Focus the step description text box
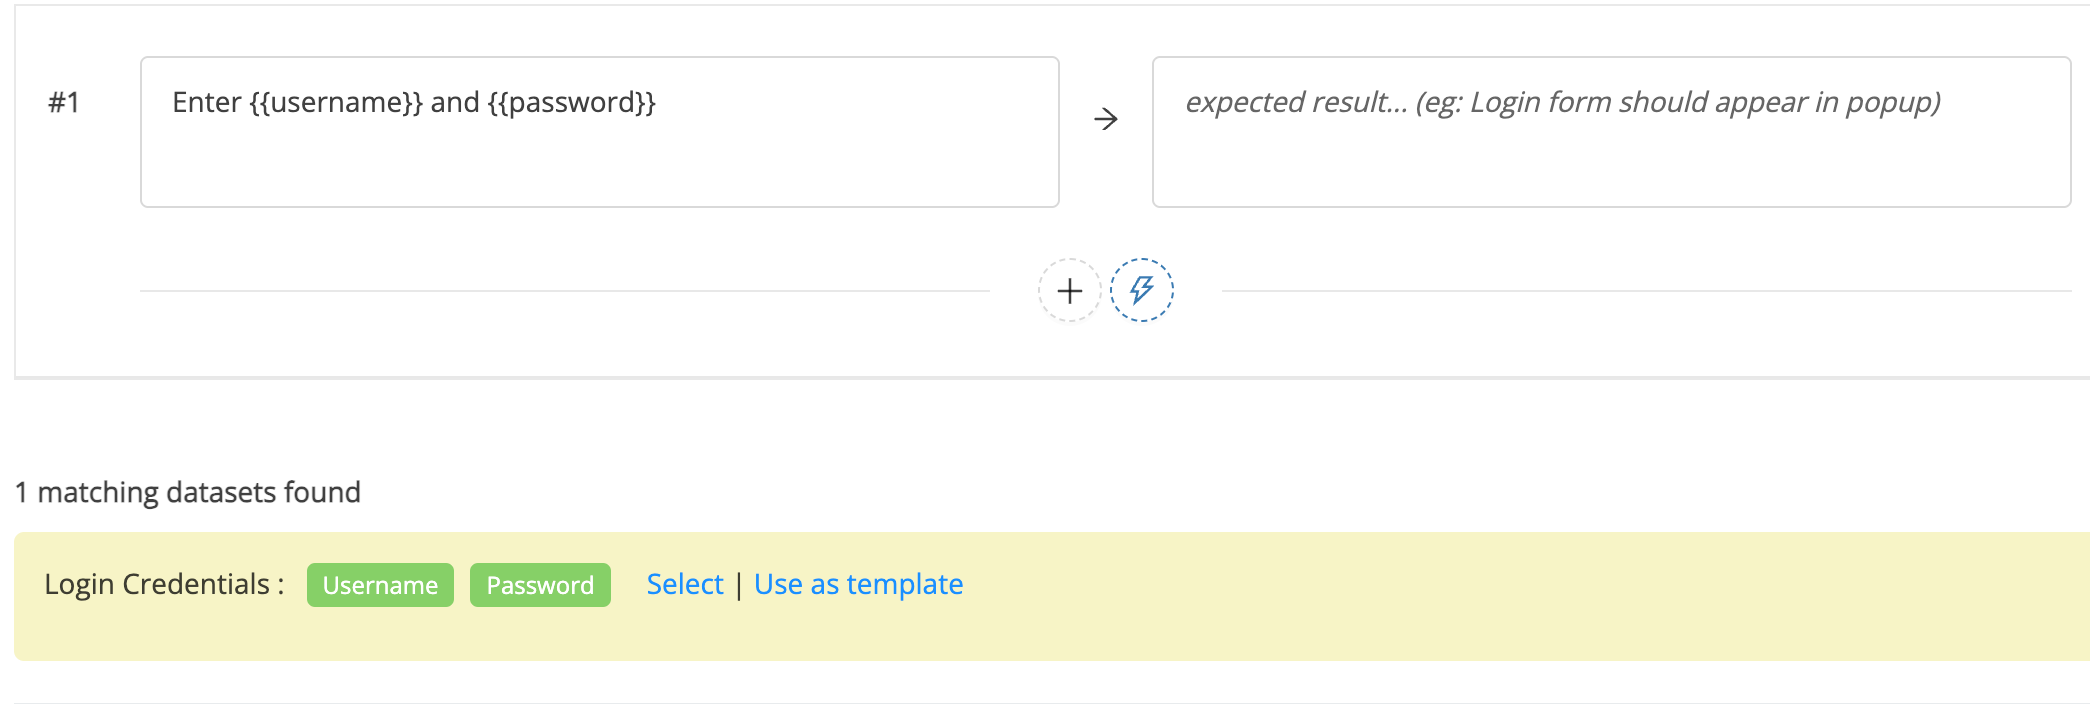Image resolution: width=2090 pixels, height=704 pixels. [x=600, y=132]
